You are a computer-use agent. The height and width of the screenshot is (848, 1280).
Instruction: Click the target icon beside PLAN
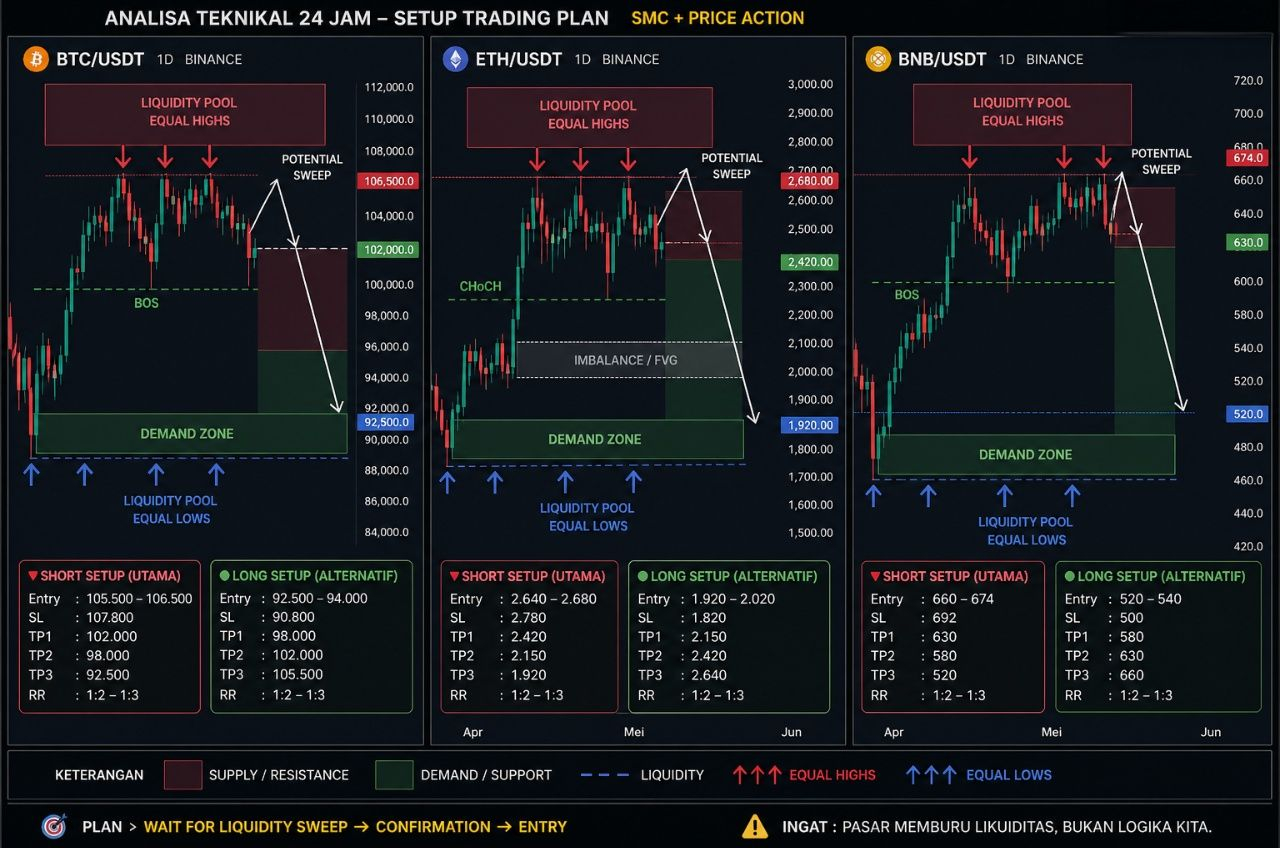click(x=53, y=827)
